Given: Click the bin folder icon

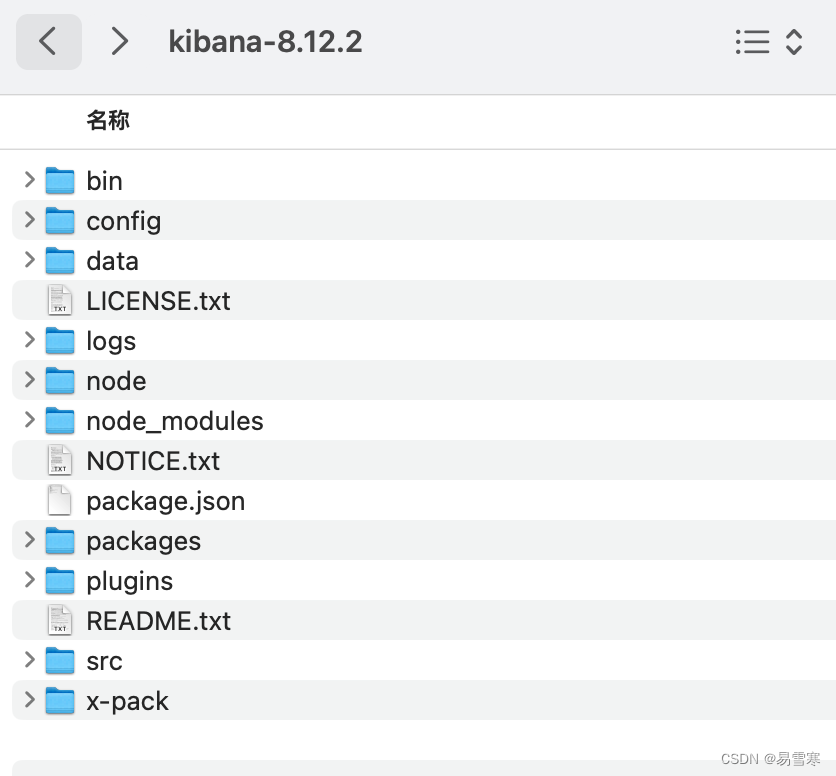Looking at the screenshot, I should coord(60,180).
